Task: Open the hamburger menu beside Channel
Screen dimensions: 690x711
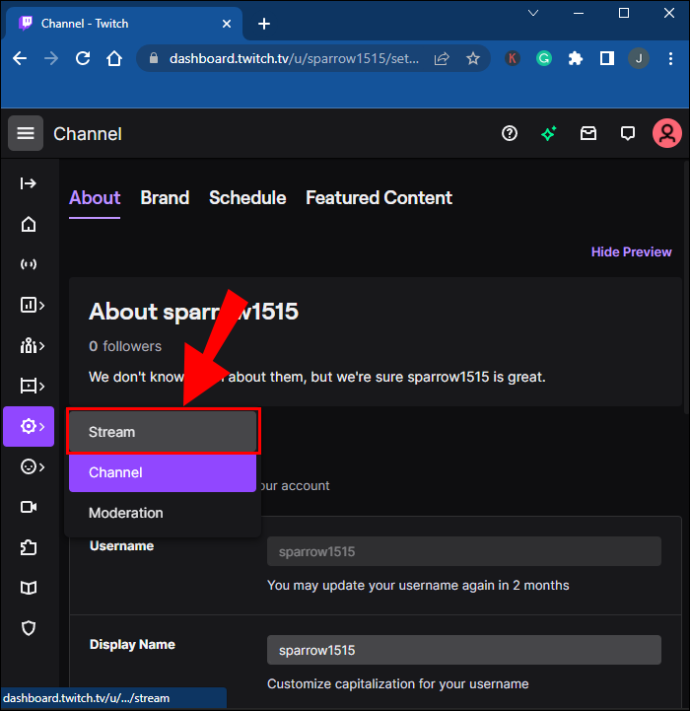Action: click(x=25, y=133)
